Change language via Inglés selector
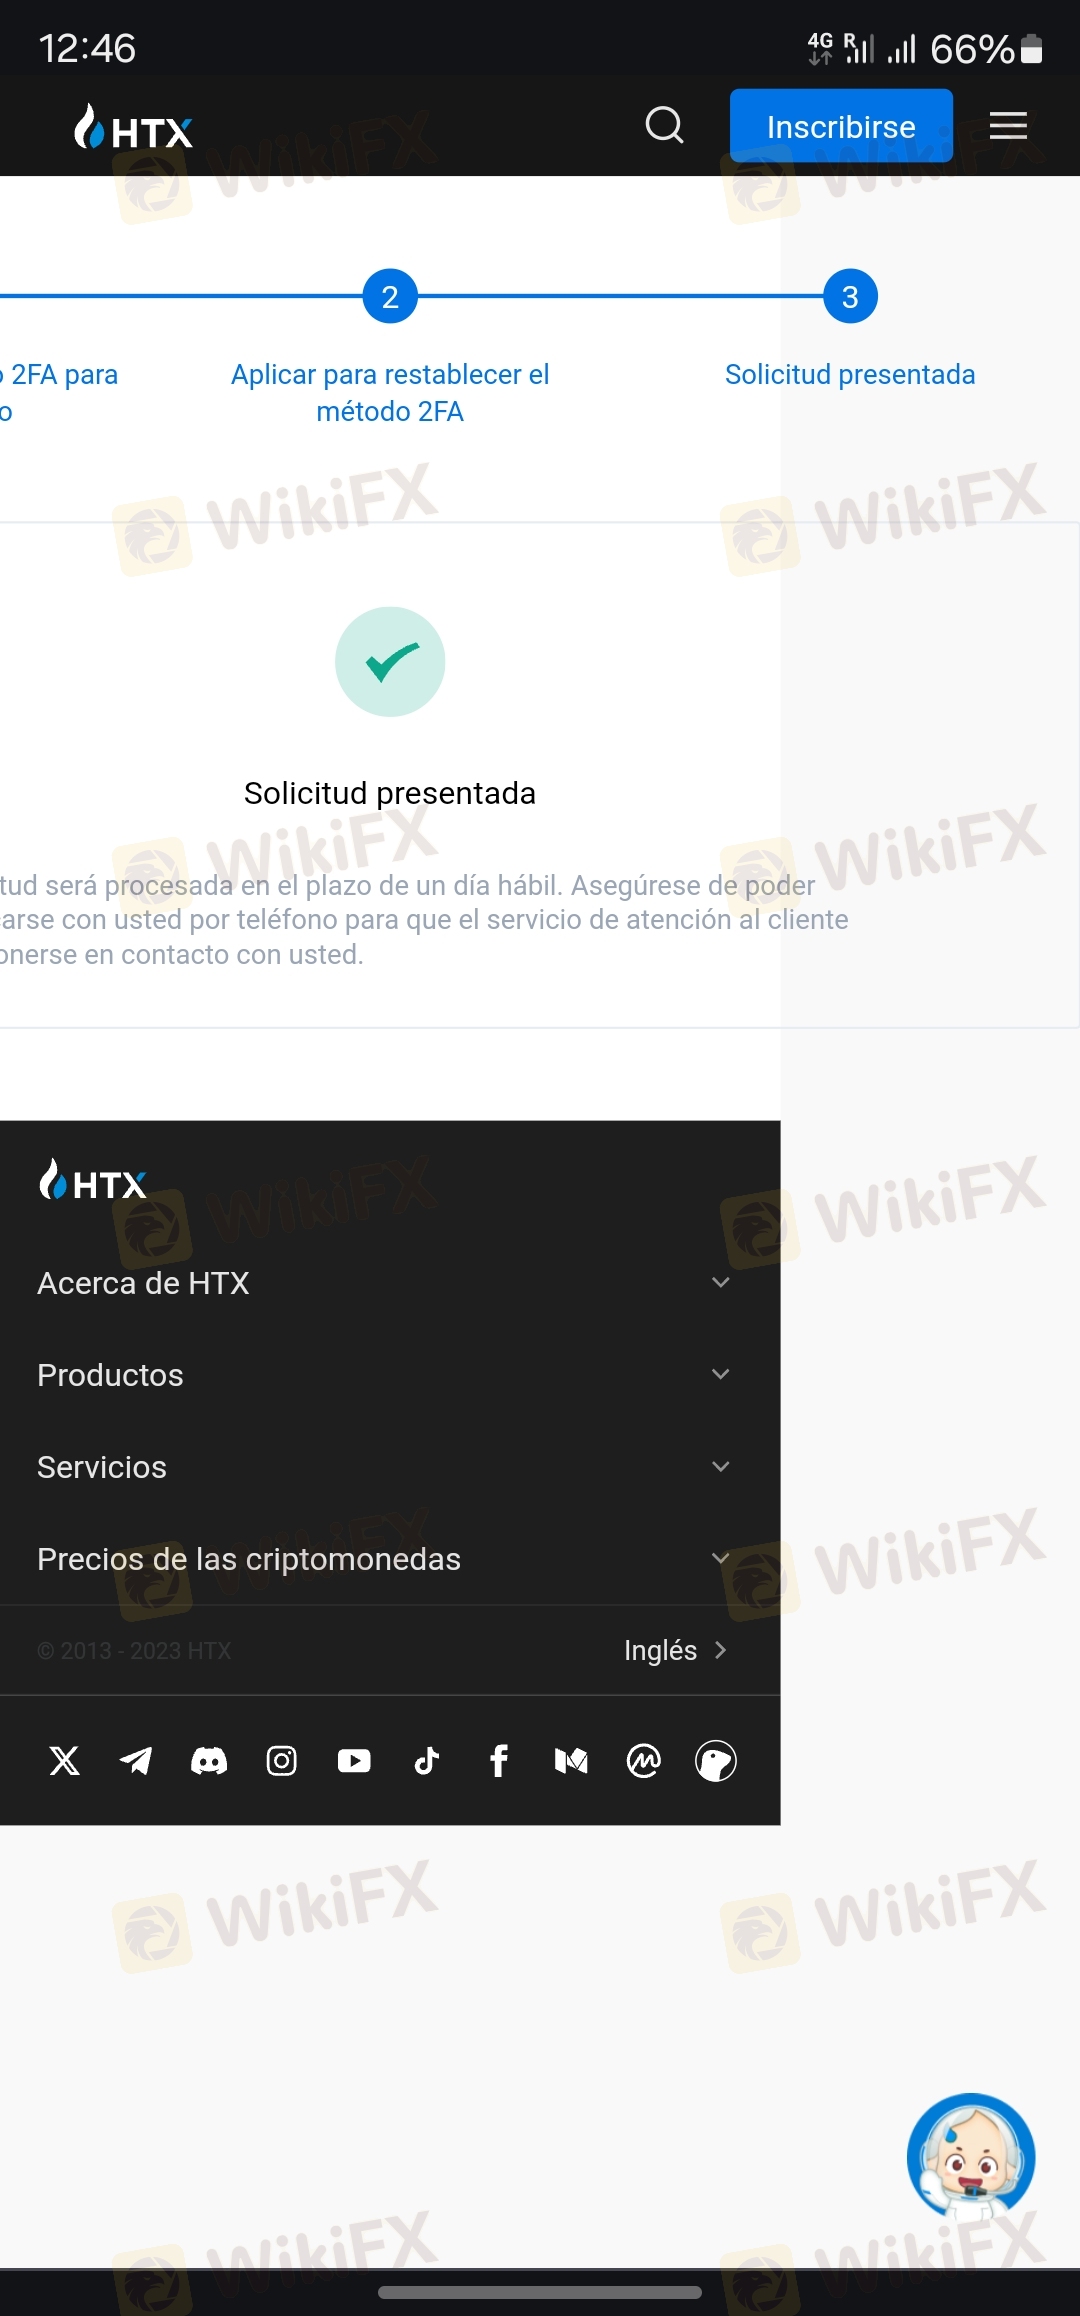Viewport: 1080px width, 2316px height. pyautogui.click(x=675, y=1650)
